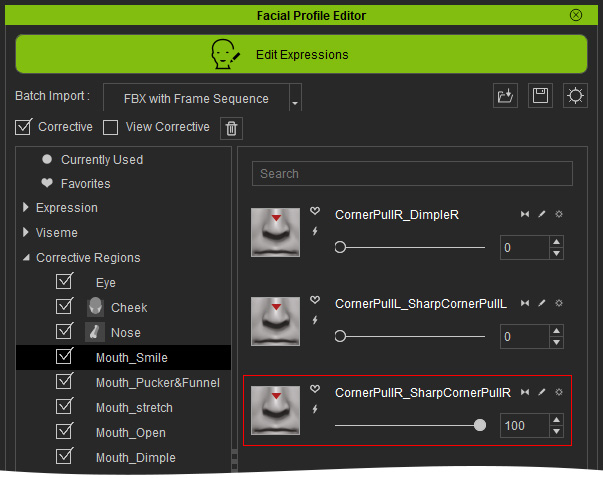Collapse the Corrective Regions node
The width and height of the screenshot is (603, 478).
coord(26,258)
